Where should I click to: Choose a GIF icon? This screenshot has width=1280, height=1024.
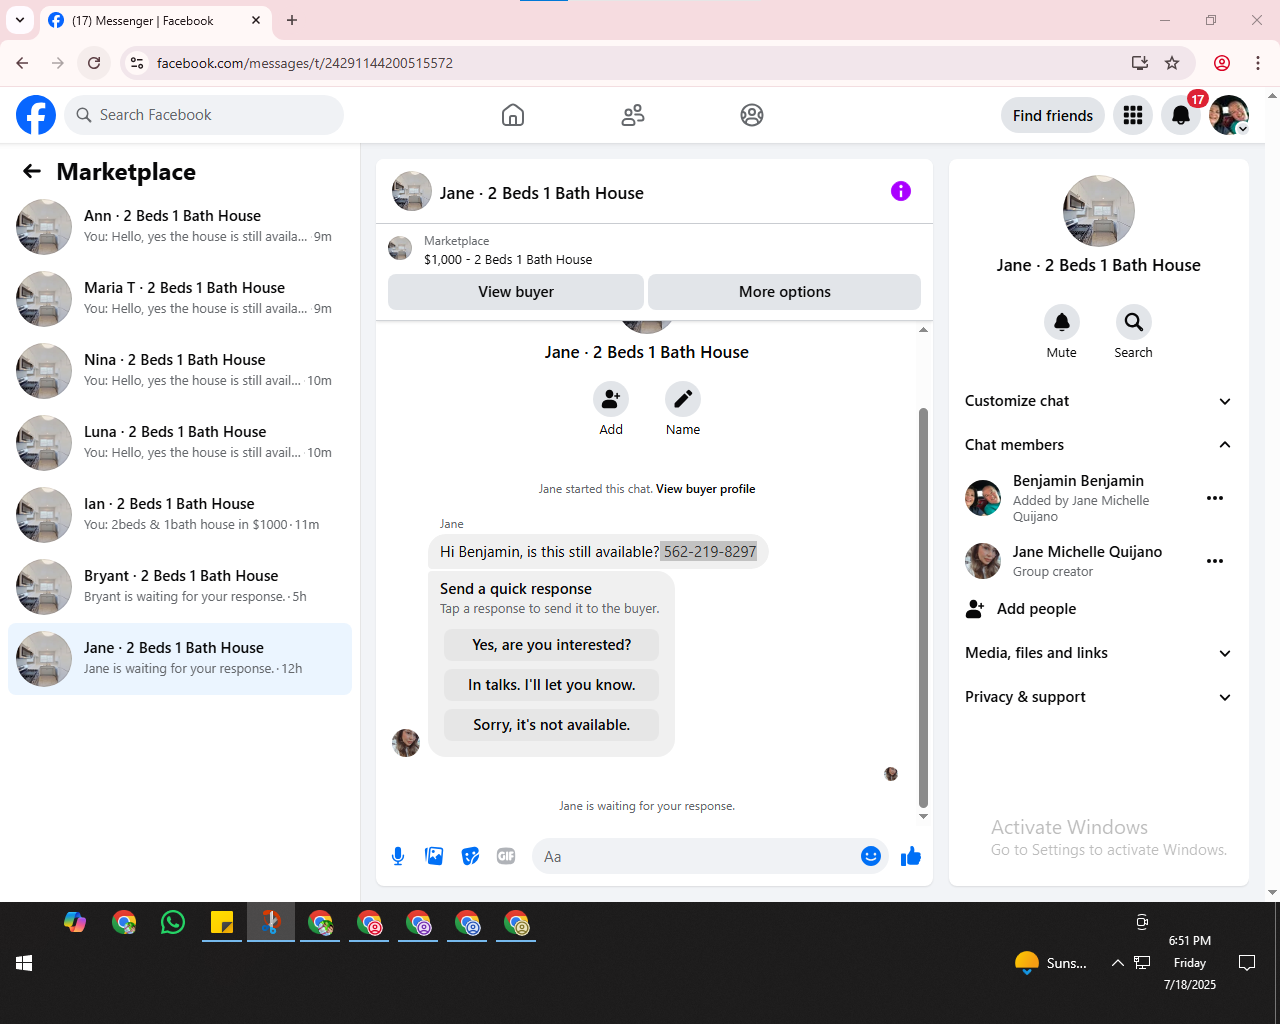point(506,856)
